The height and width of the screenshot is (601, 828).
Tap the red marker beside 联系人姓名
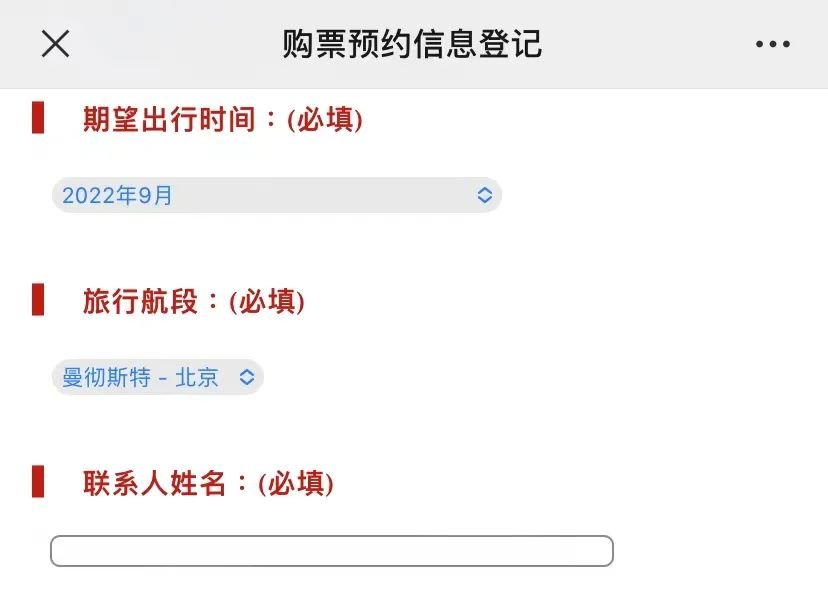[38, 482]
